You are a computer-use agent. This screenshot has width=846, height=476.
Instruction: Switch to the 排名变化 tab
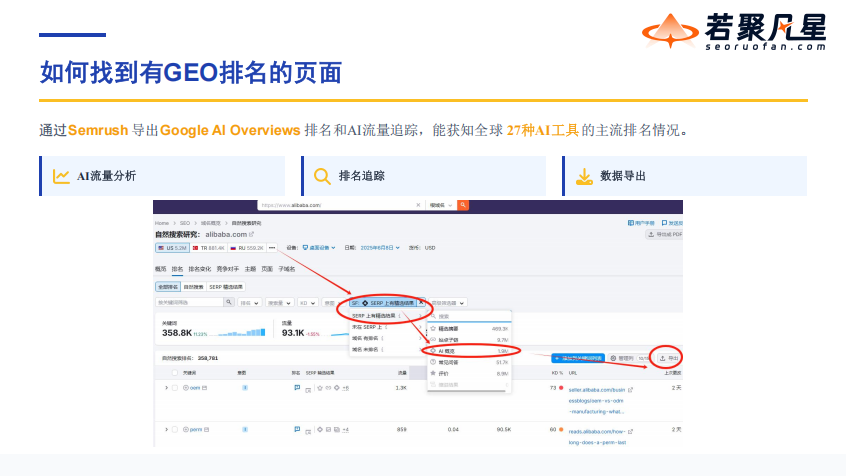click(x=200, y=269)
